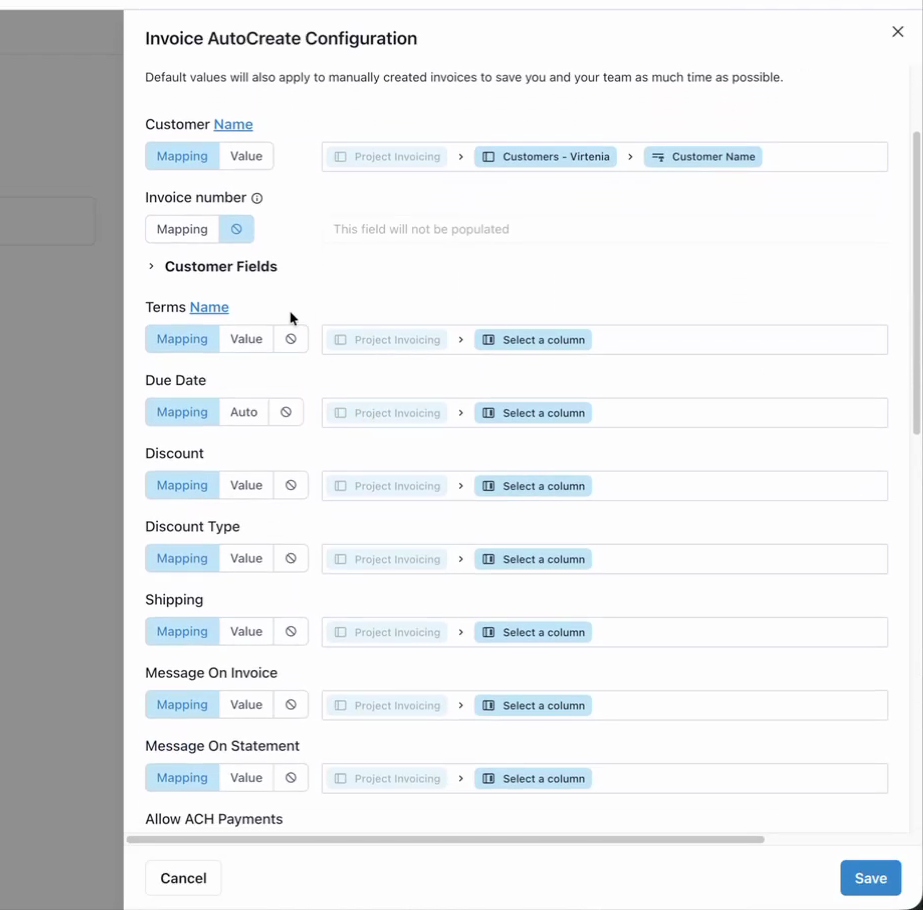
Task: Click the info icon beside Invoice number
Action: pos(258,197)
